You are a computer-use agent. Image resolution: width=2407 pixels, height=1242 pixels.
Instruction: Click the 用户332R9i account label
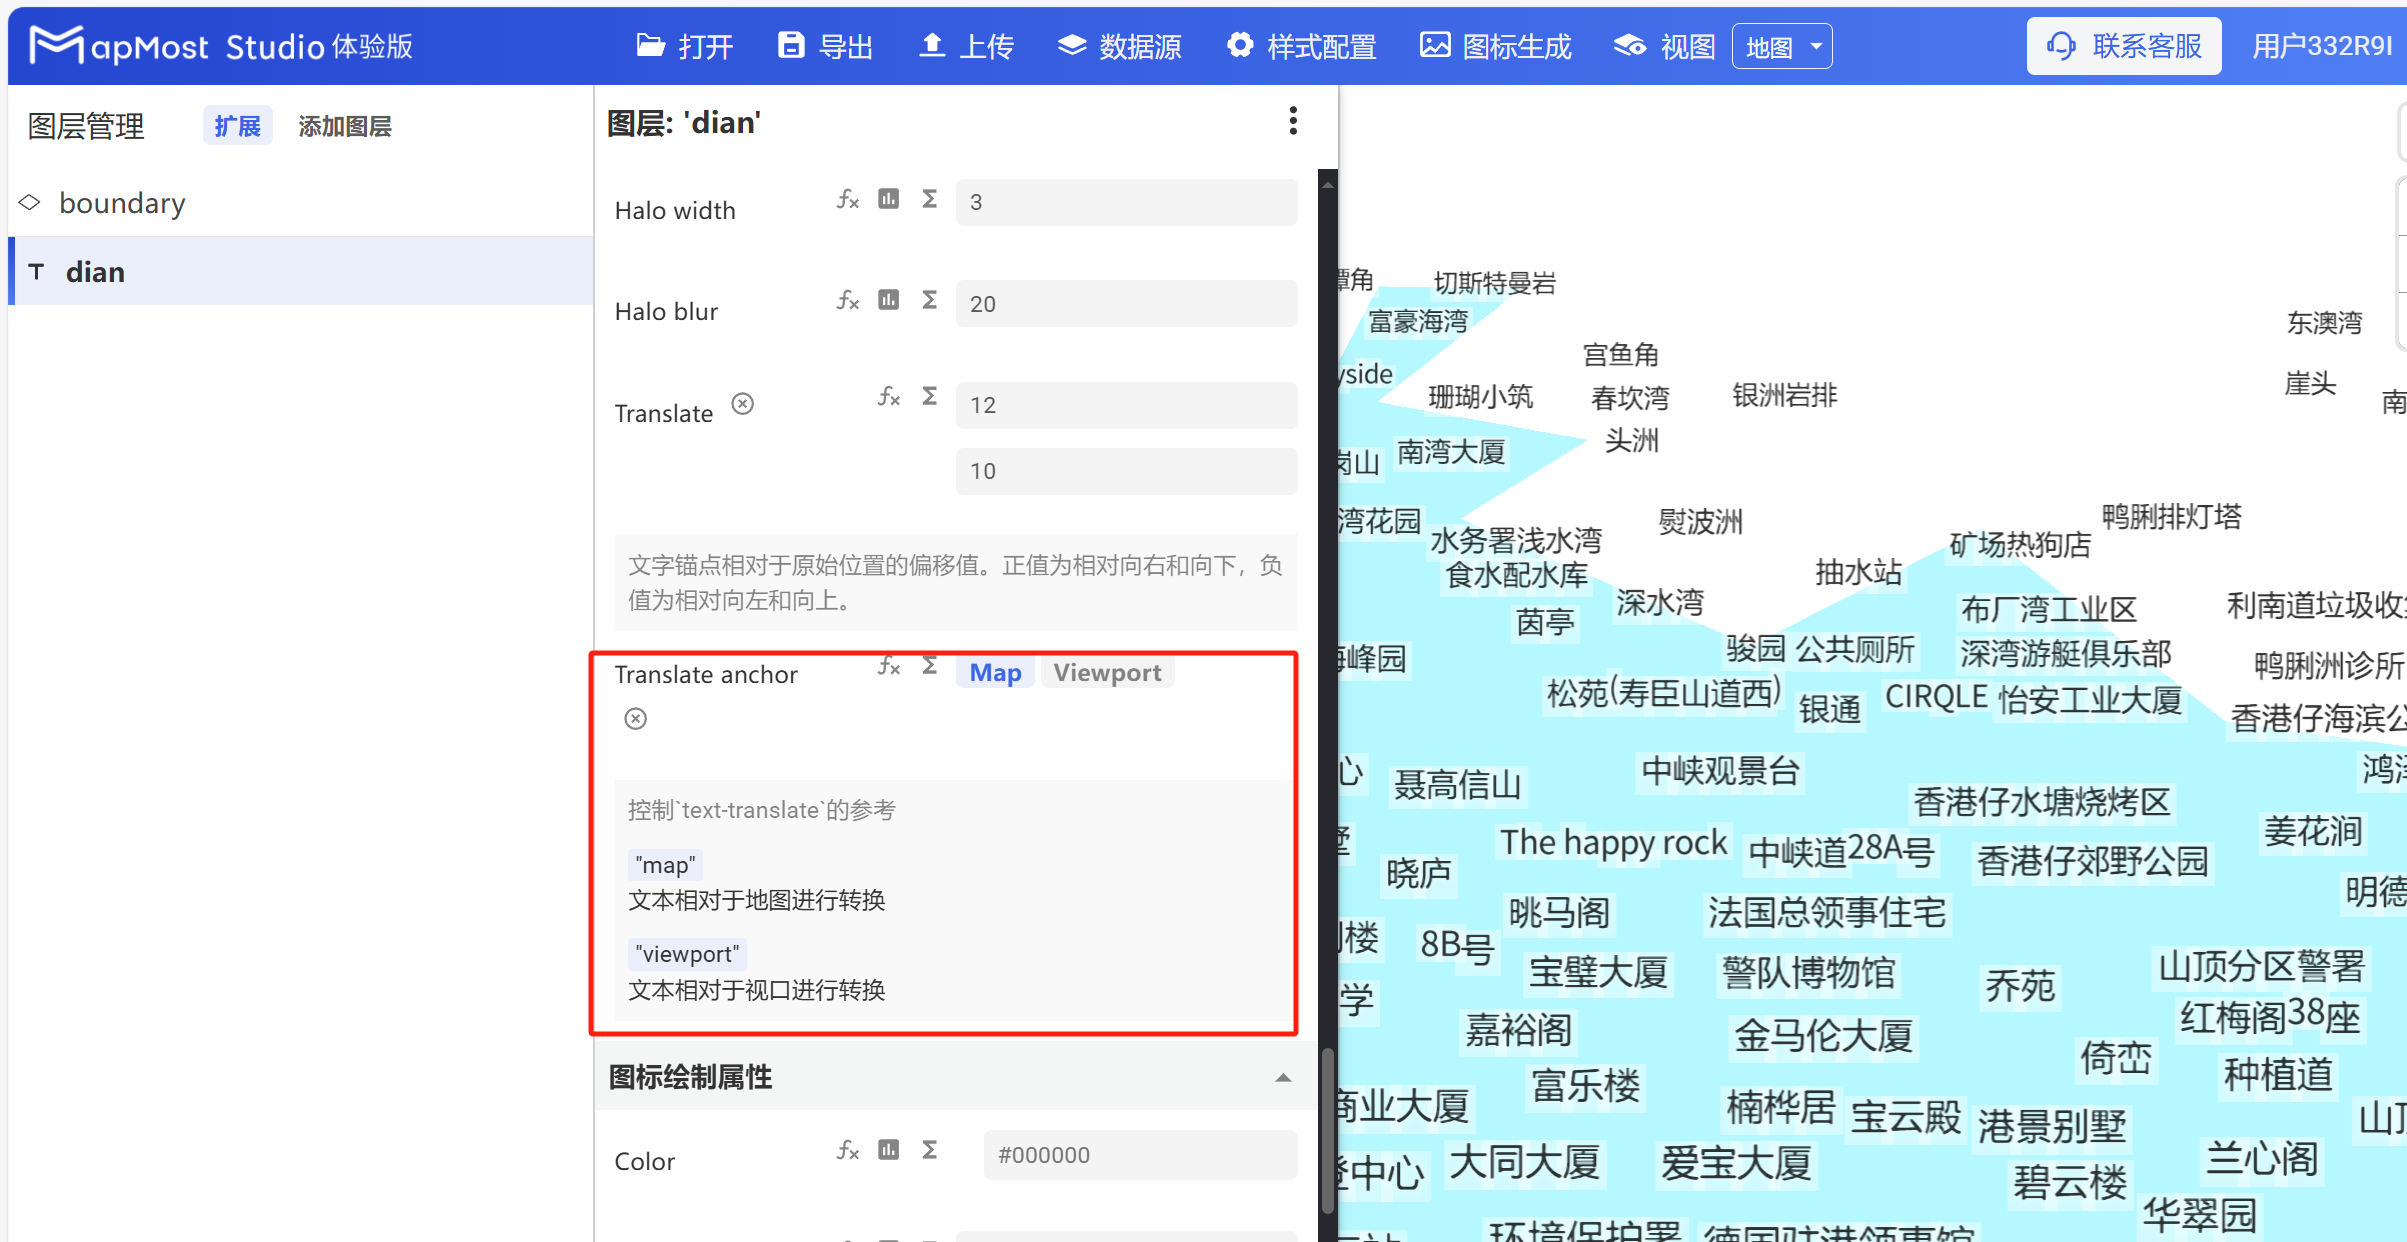tap(2322, 45)
